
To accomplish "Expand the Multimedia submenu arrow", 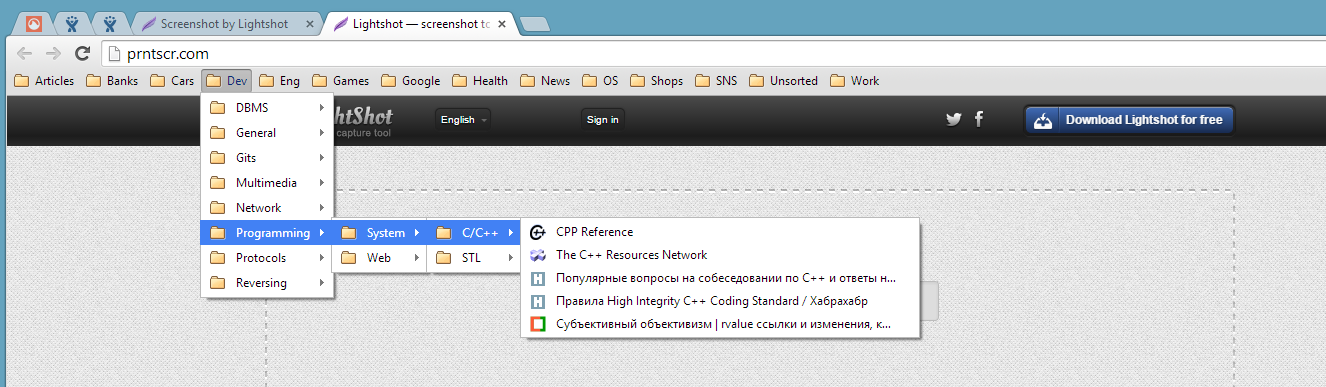I will [x=321, y=182].
